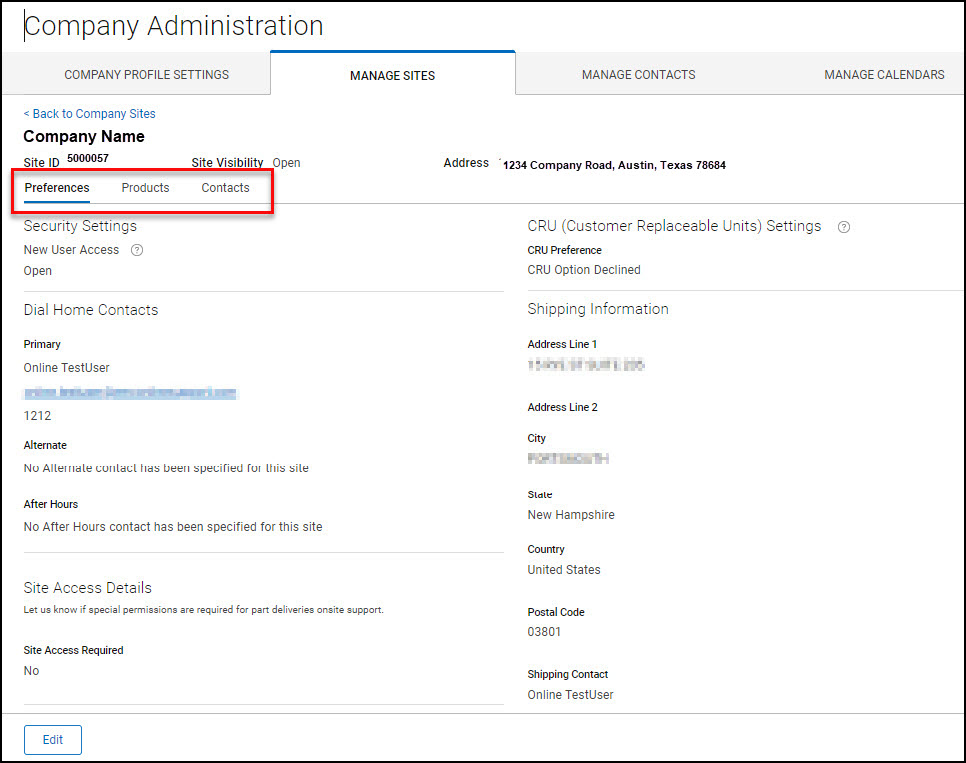Click the postal code 03801

pyautogui.click(x=544, y=632)
